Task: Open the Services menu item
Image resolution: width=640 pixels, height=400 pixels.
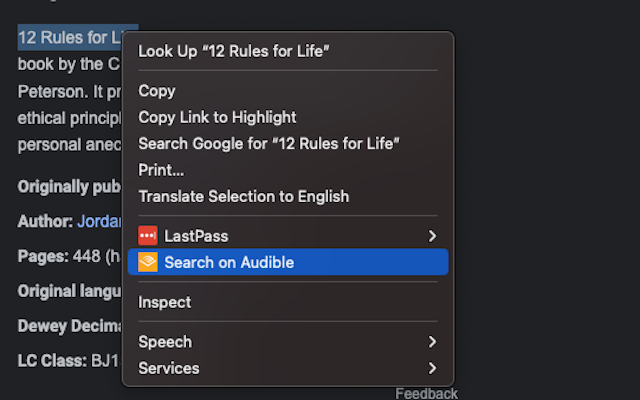Action: [288, 368]
